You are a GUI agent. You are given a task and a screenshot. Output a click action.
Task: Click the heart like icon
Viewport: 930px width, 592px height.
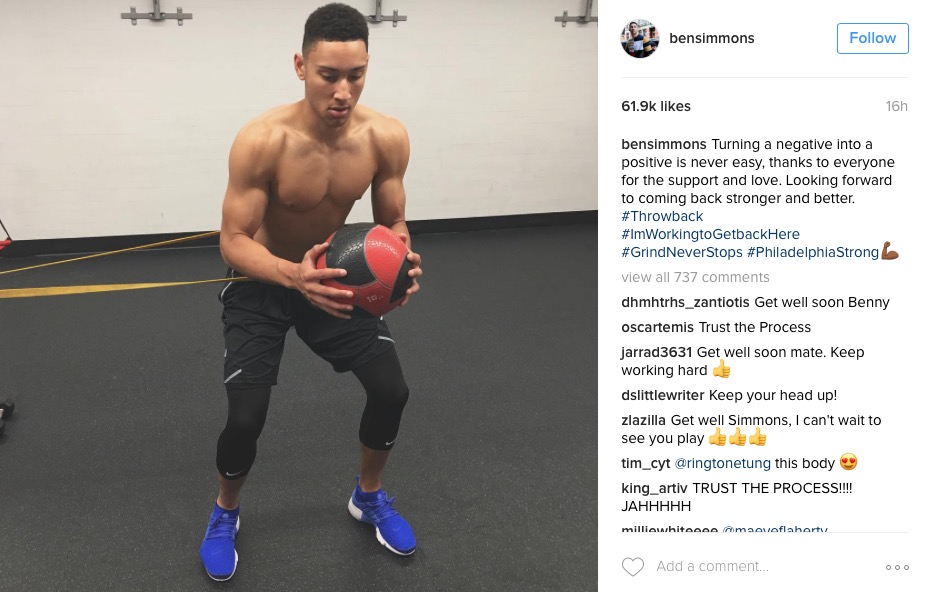[x=632, y=566]
